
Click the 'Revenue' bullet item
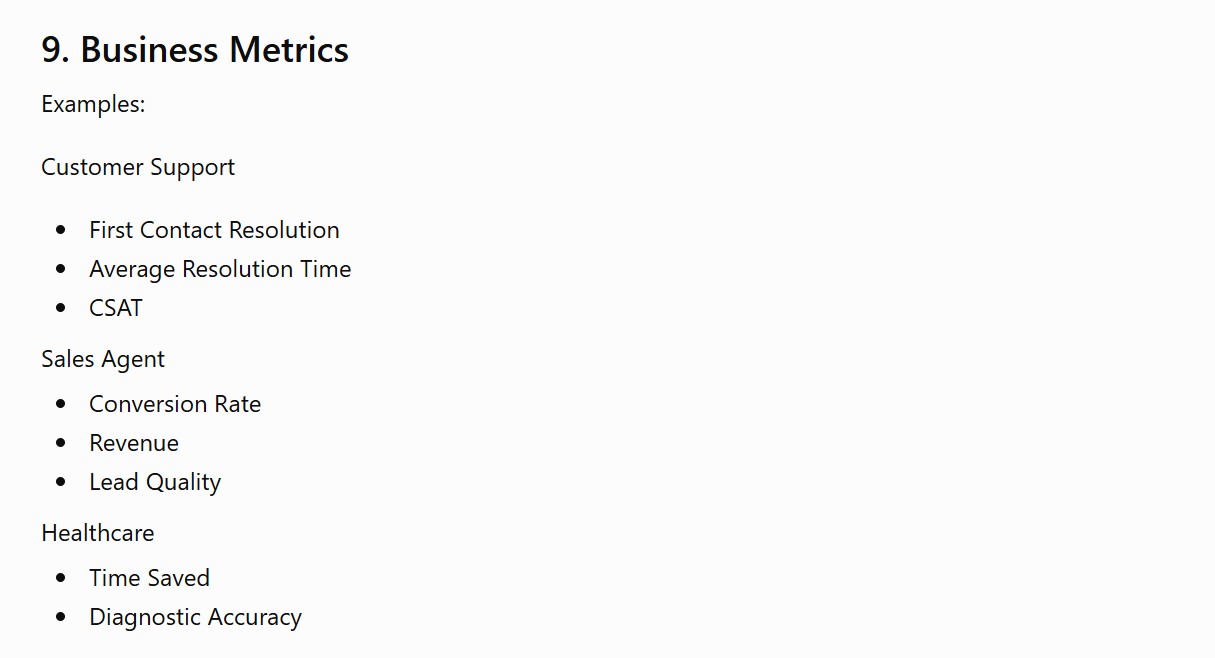click(x=134, y=443)
